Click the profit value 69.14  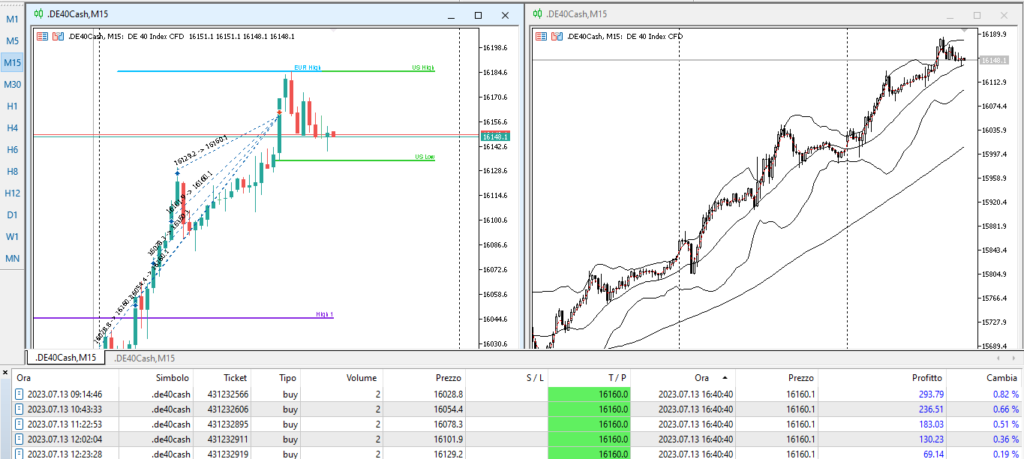coord(932,454)
